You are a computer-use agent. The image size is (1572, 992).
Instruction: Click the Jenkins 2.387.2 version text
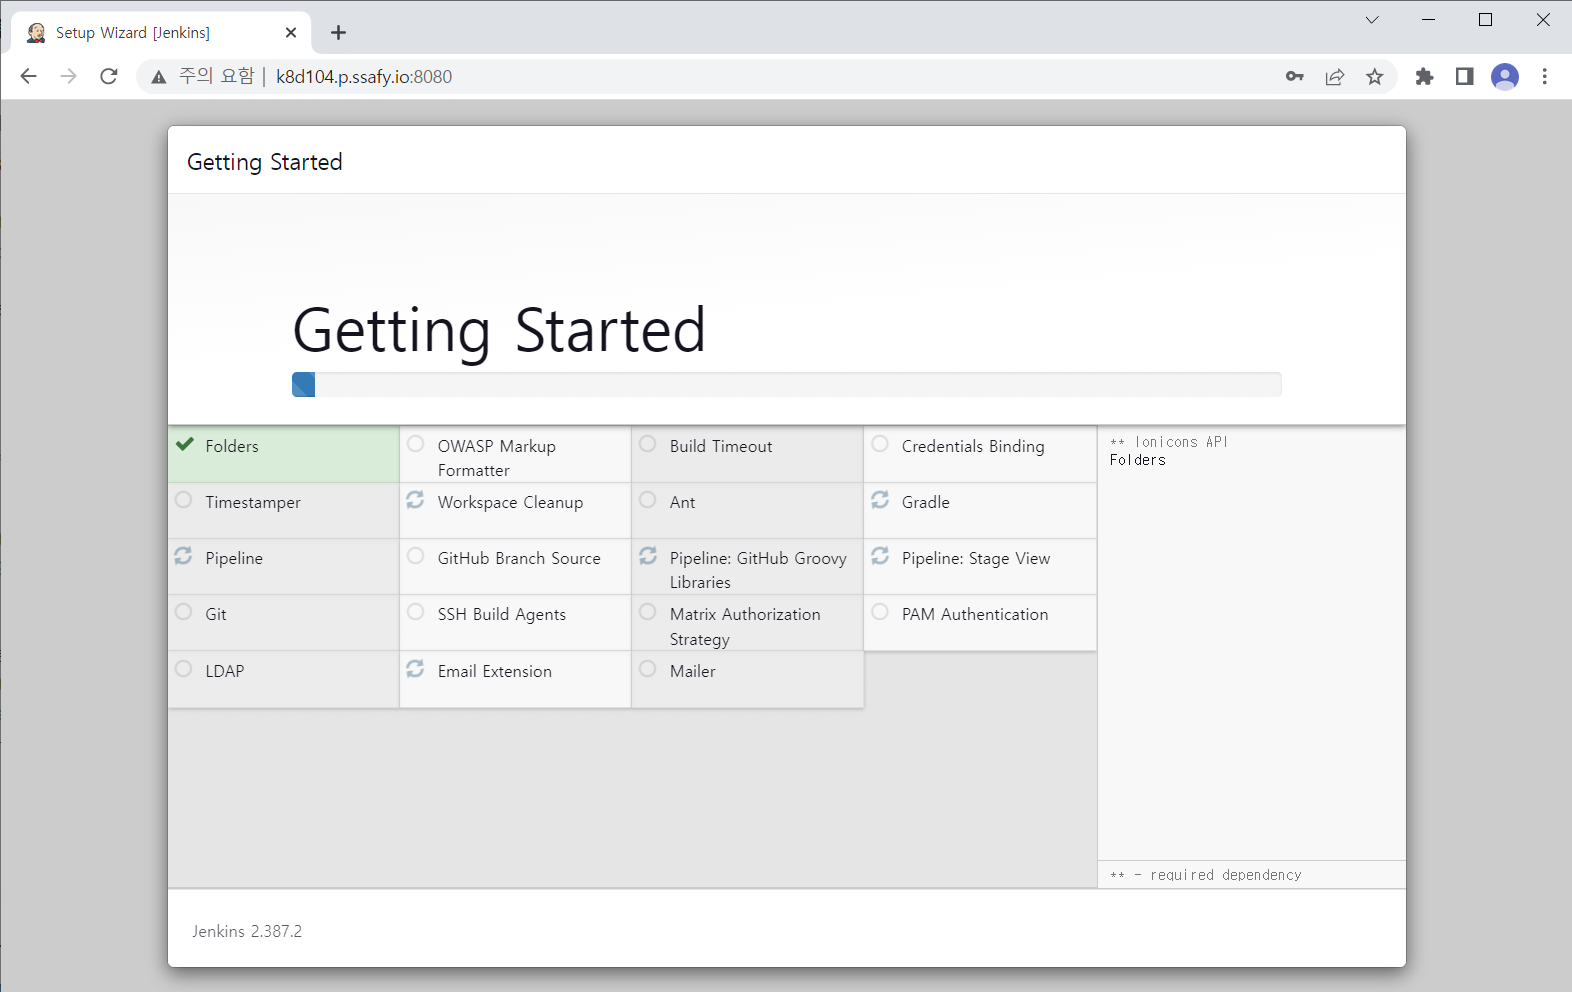[x=247, y=931]
